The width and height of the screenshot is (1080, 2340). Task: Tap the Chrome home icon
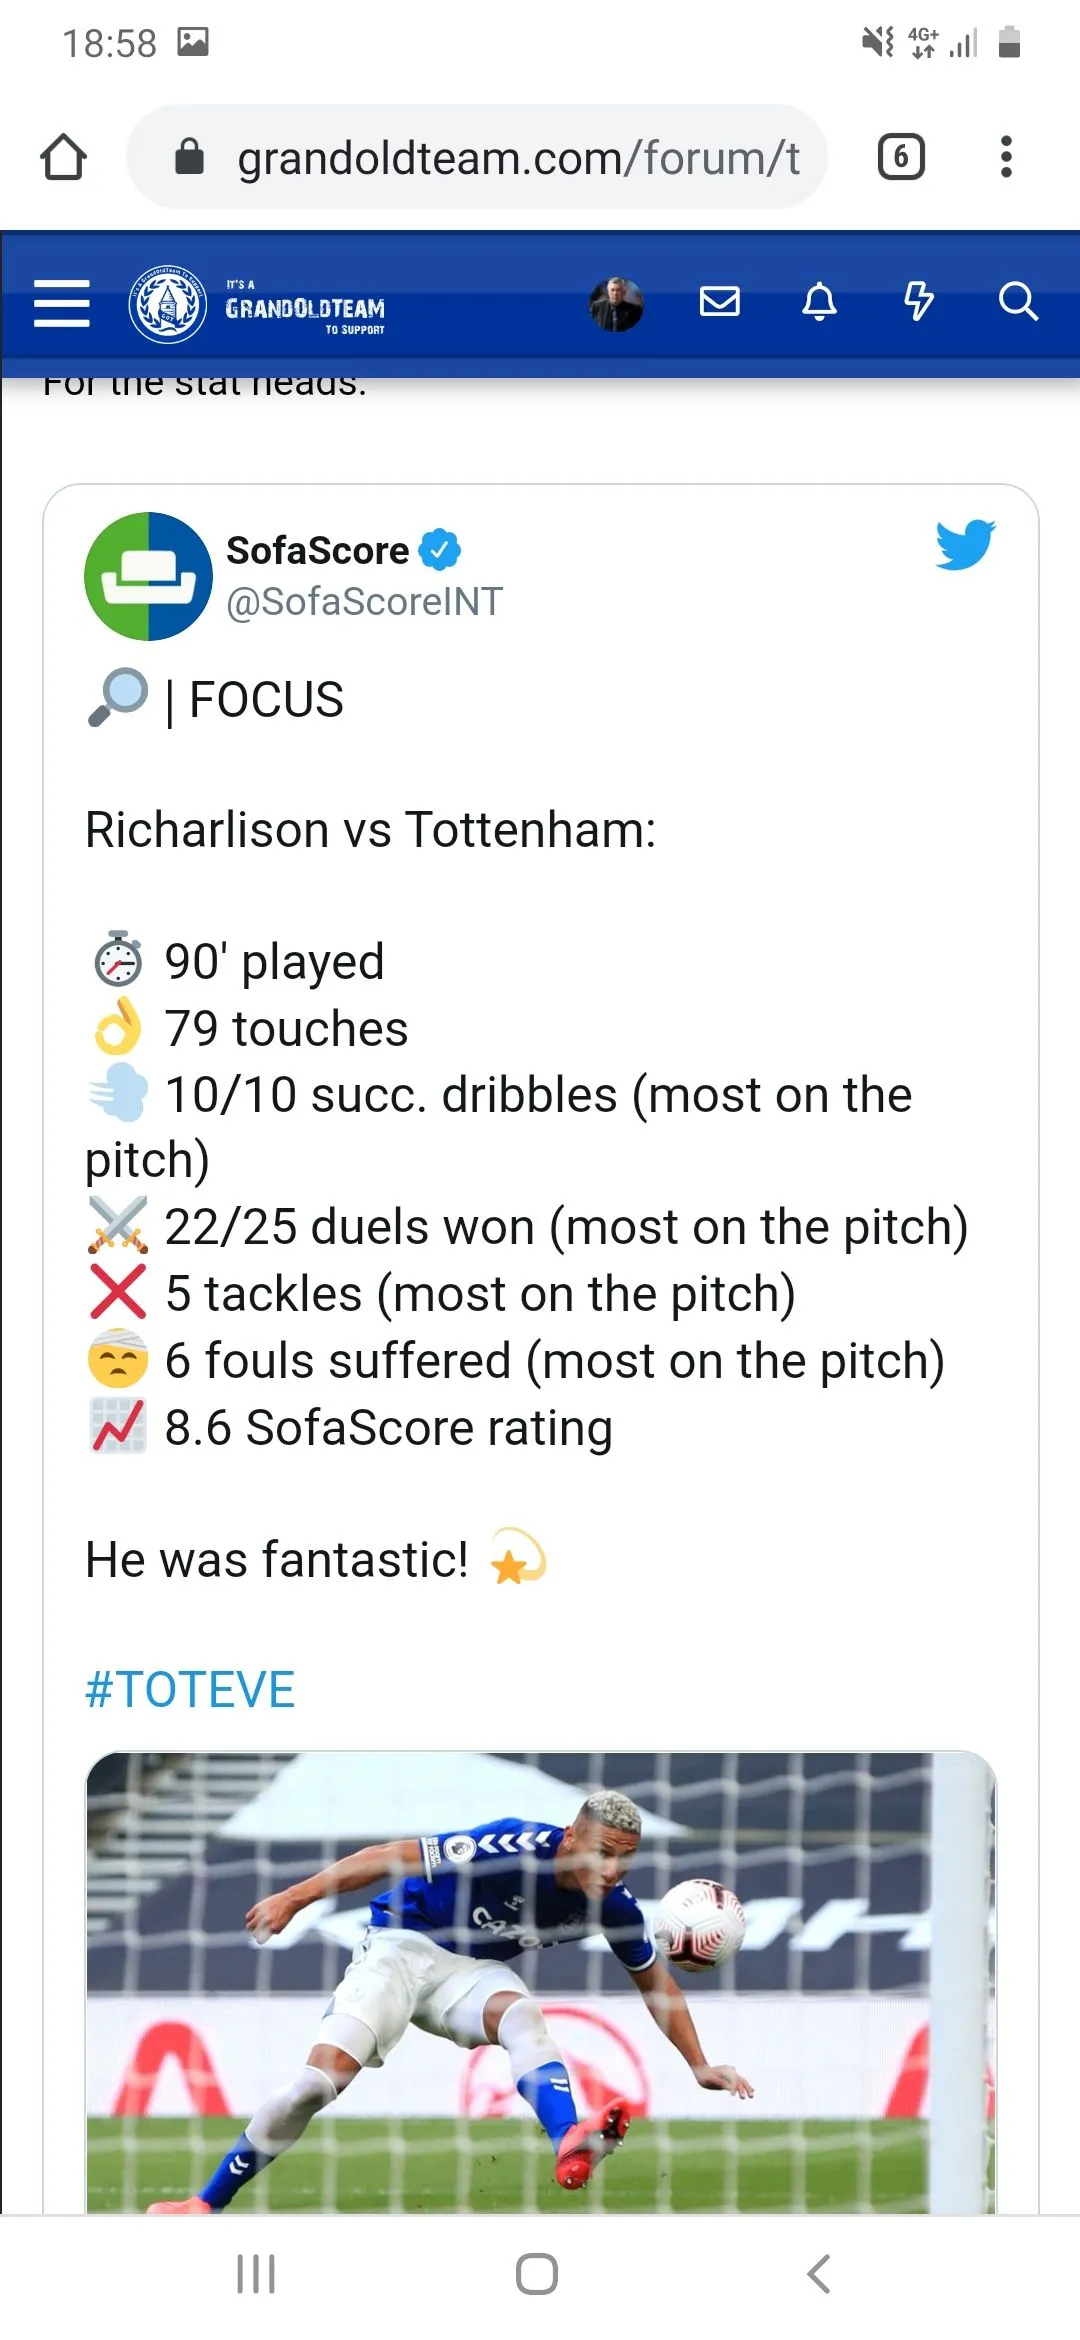coord(63,157)
